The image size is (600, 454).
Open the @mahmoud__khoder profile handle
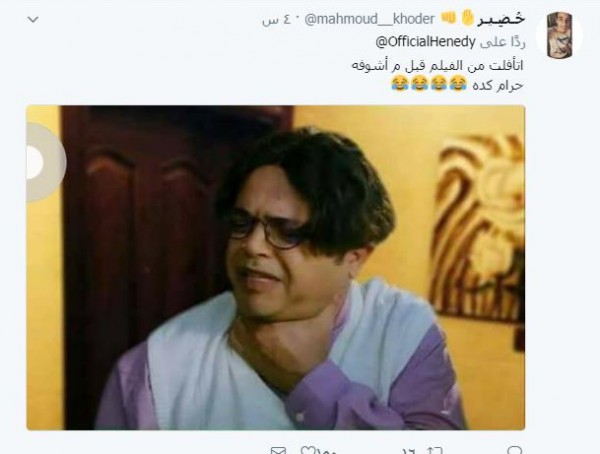pos(369,19)
